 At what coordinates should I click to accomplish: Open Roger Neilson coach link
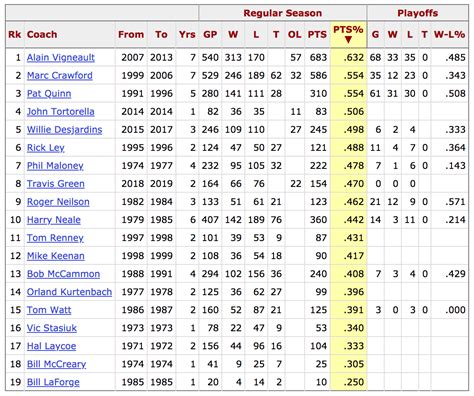point(58,202)
